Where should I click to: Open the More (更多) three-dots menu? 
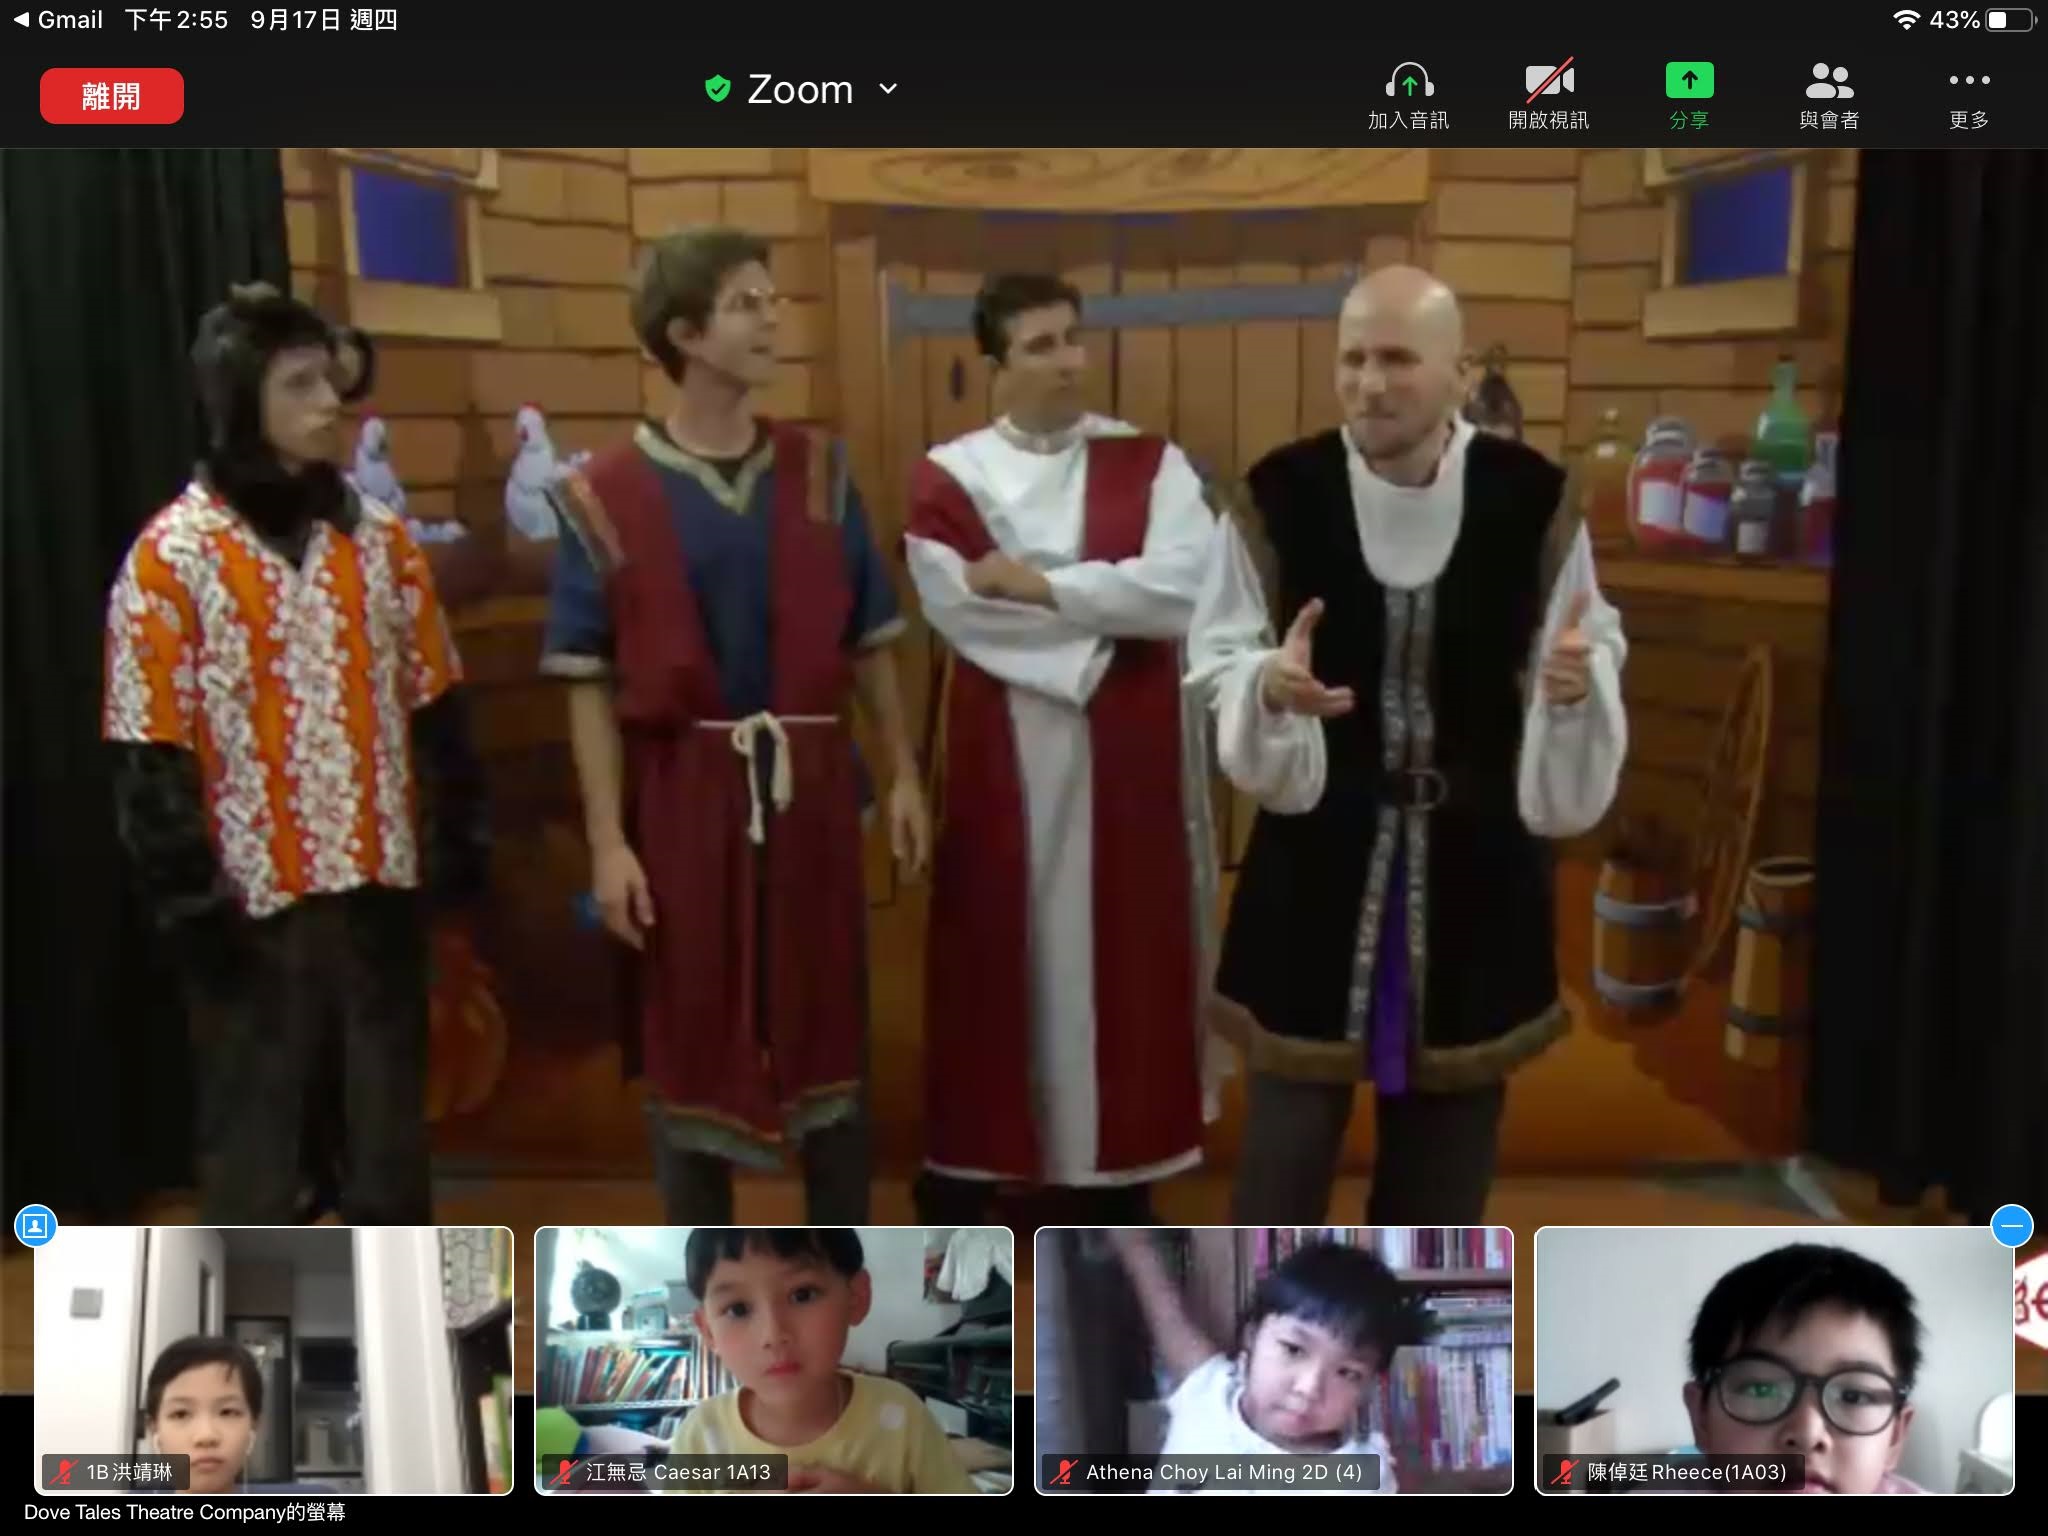[1969, 80]
